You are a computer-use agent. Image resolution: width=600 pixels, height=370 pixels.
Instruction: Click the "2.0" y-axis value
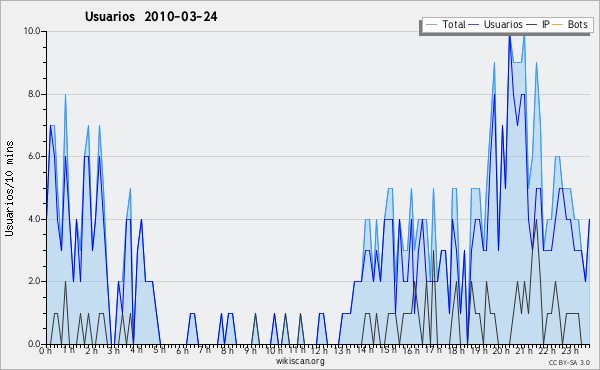point(34,281)
